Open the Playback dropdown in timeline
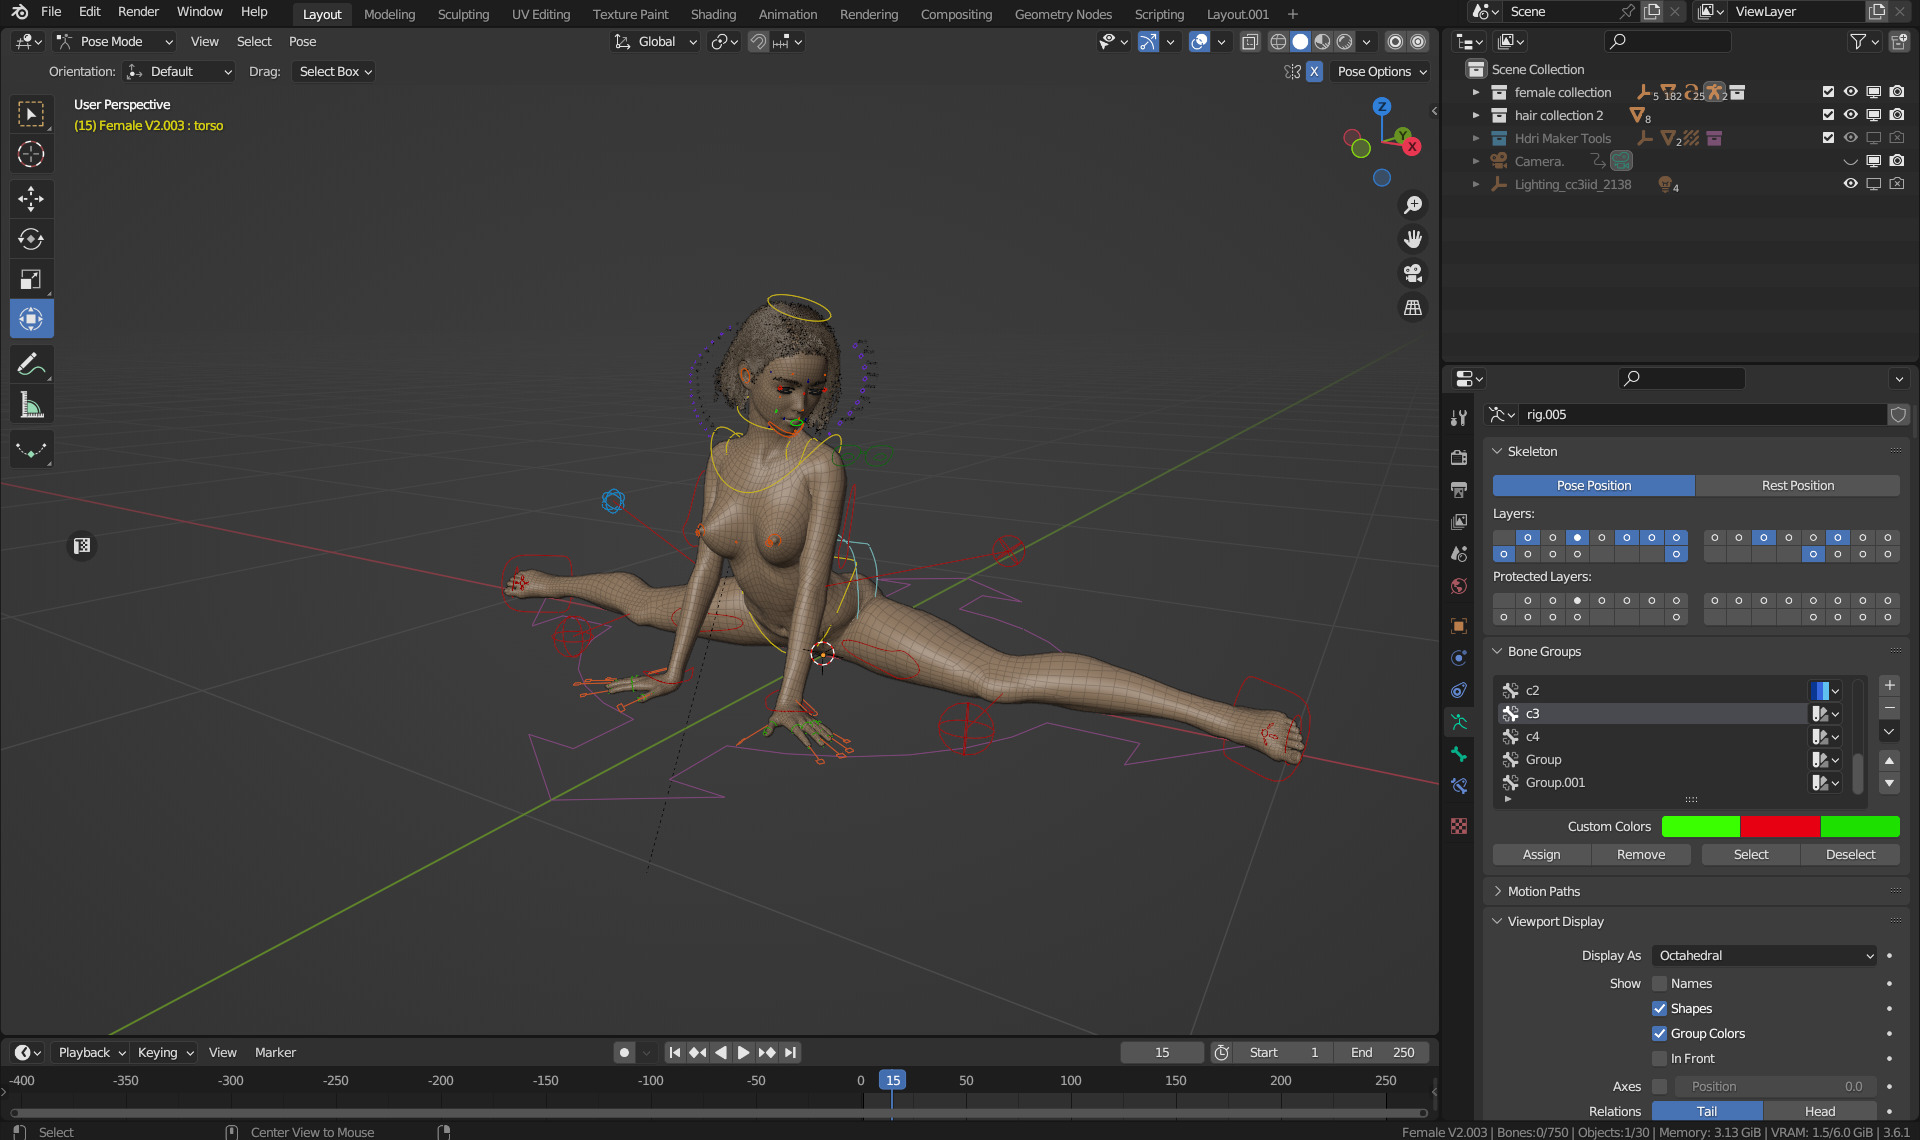 point(91,1053)
